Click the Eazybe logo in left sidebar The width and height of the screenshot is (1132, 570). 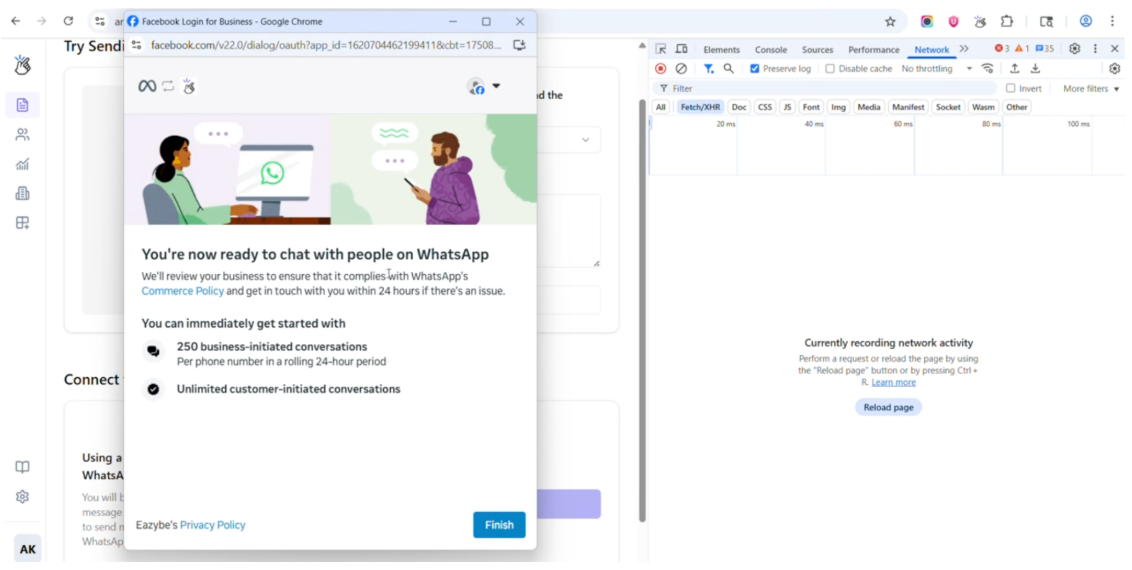coord(22,66)
